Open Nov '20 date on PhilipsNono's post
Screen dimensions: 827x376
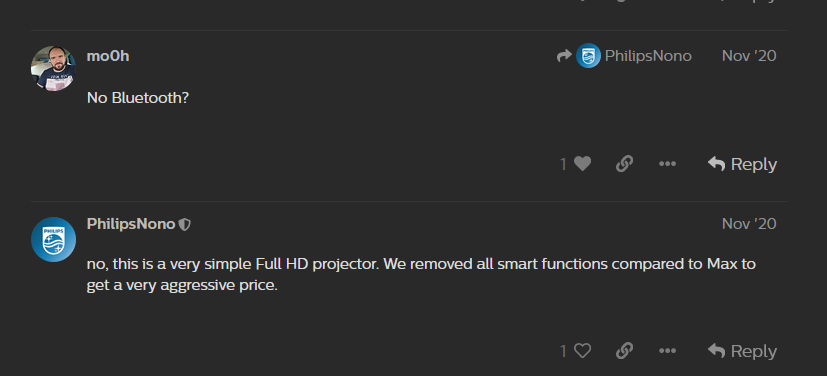(749, 224)
